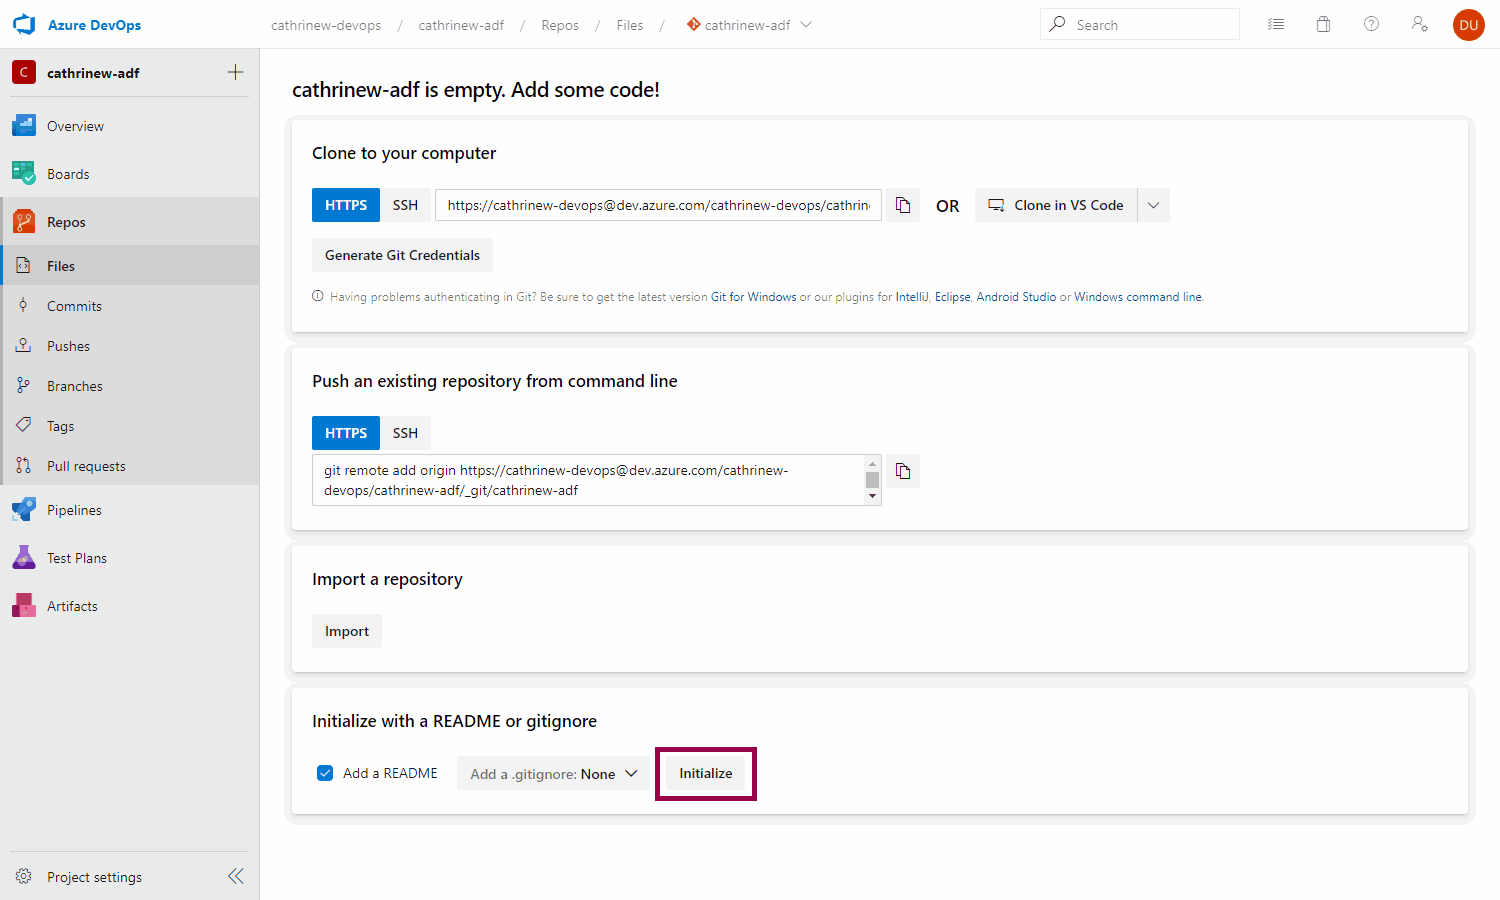The width and height of the screenshot is (1500, 900).
Task: Open Artifacts in the sidebar
Action: [72, 606]
